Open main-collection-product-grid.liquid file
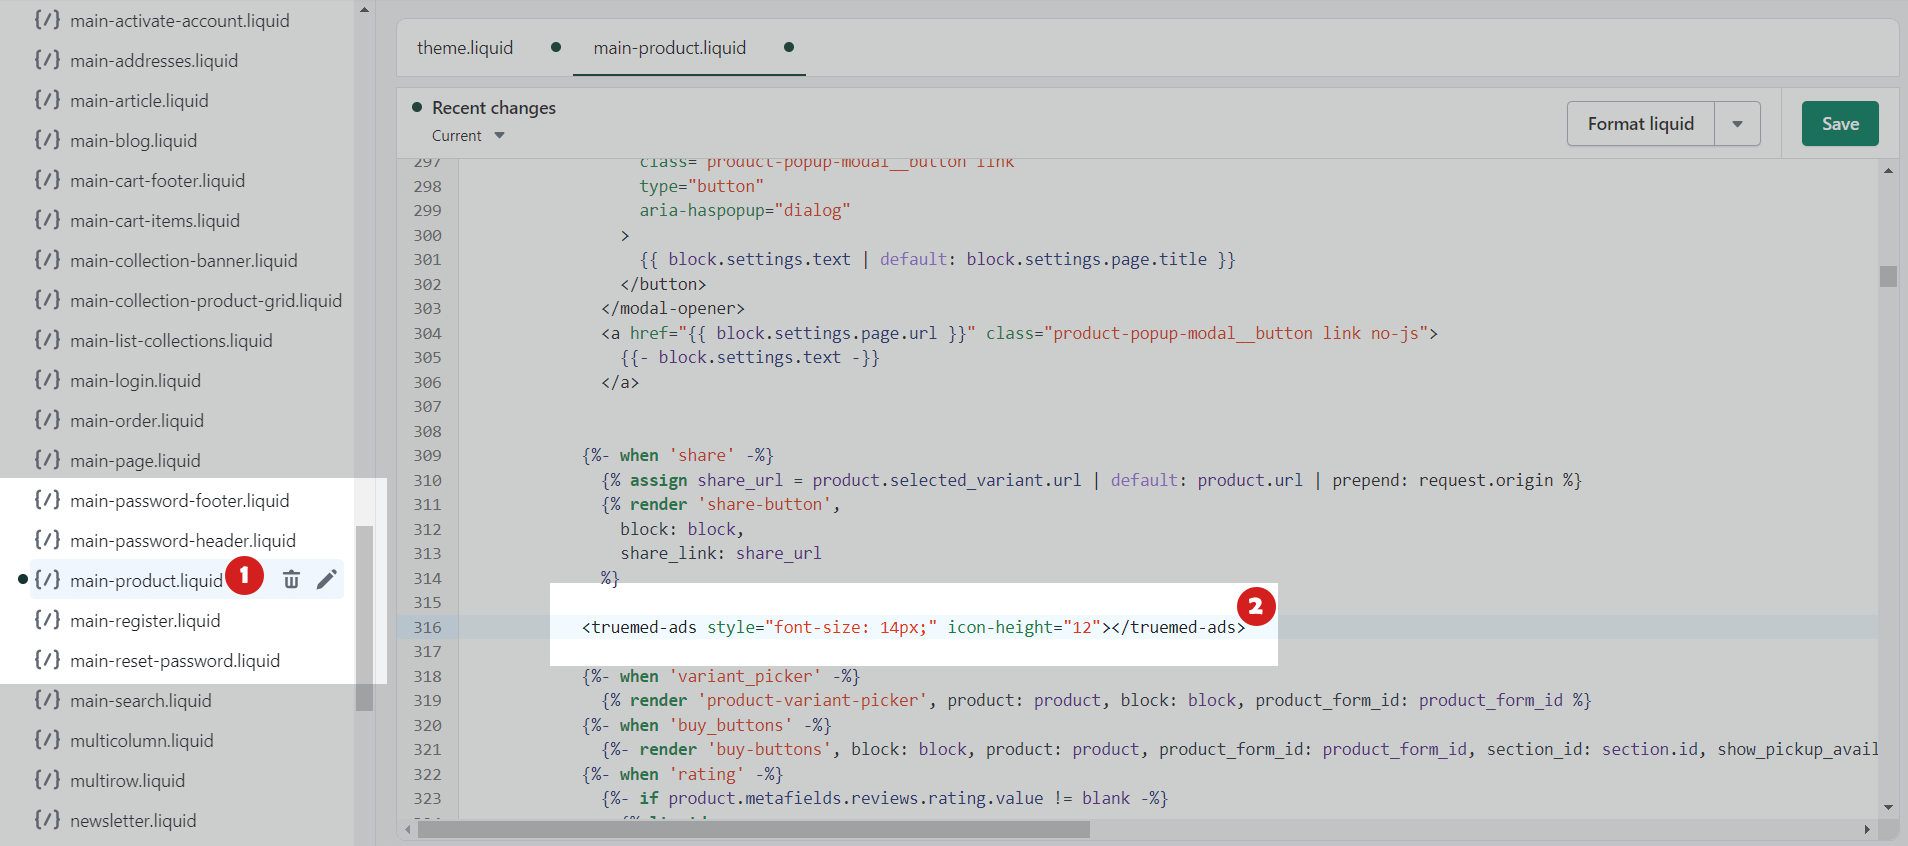 [x=206, y=300]
